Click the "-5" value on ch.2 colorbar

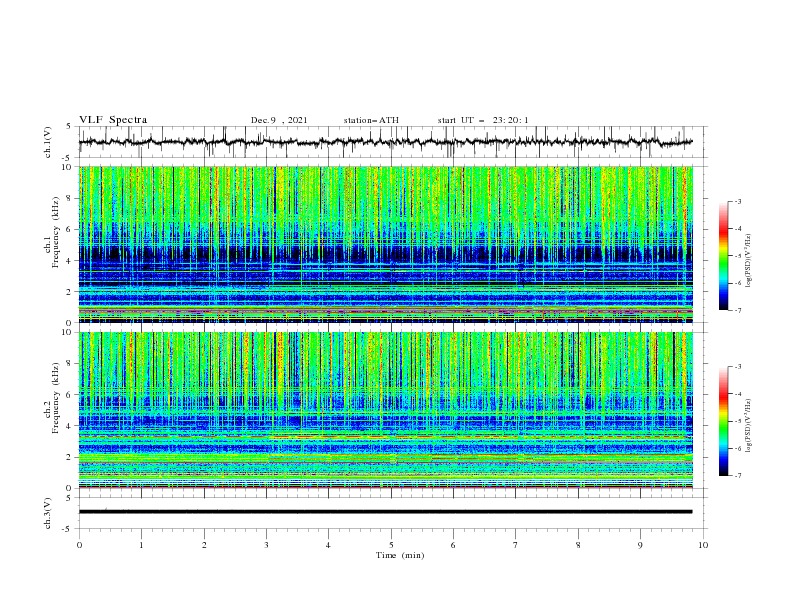(x=737, y=421)
